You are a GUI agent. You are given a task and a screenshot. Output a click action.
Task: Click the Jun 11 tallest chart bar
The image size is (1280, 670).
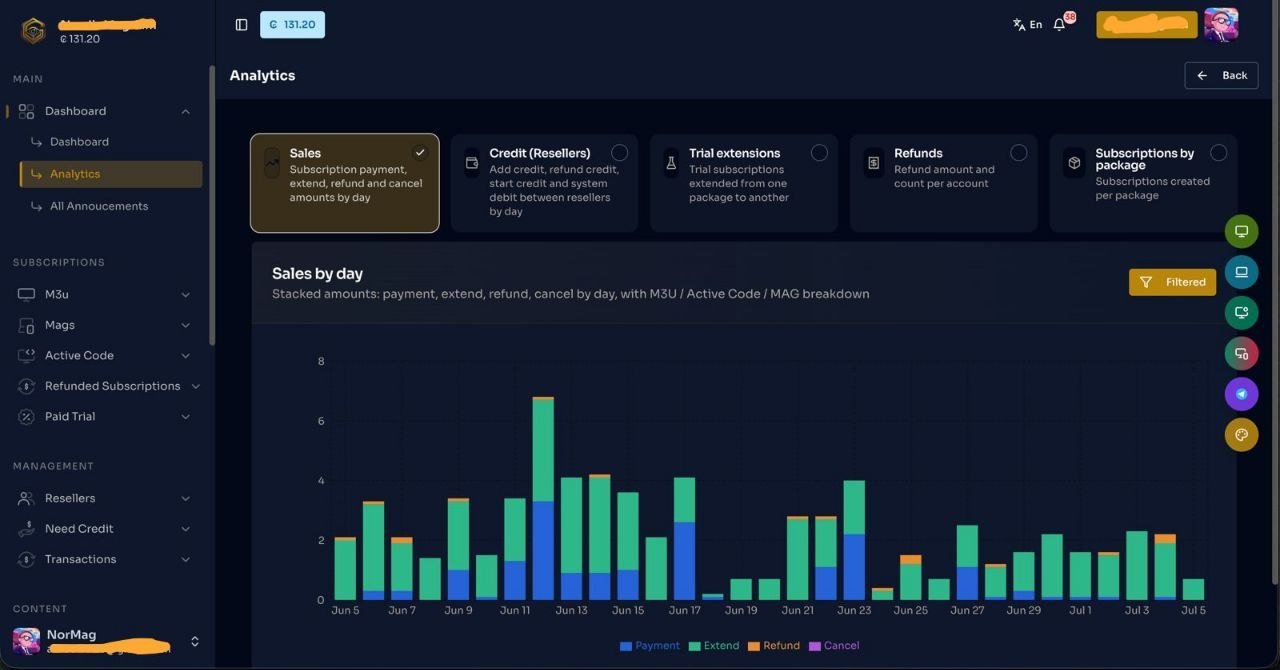(x=543, y=498)
